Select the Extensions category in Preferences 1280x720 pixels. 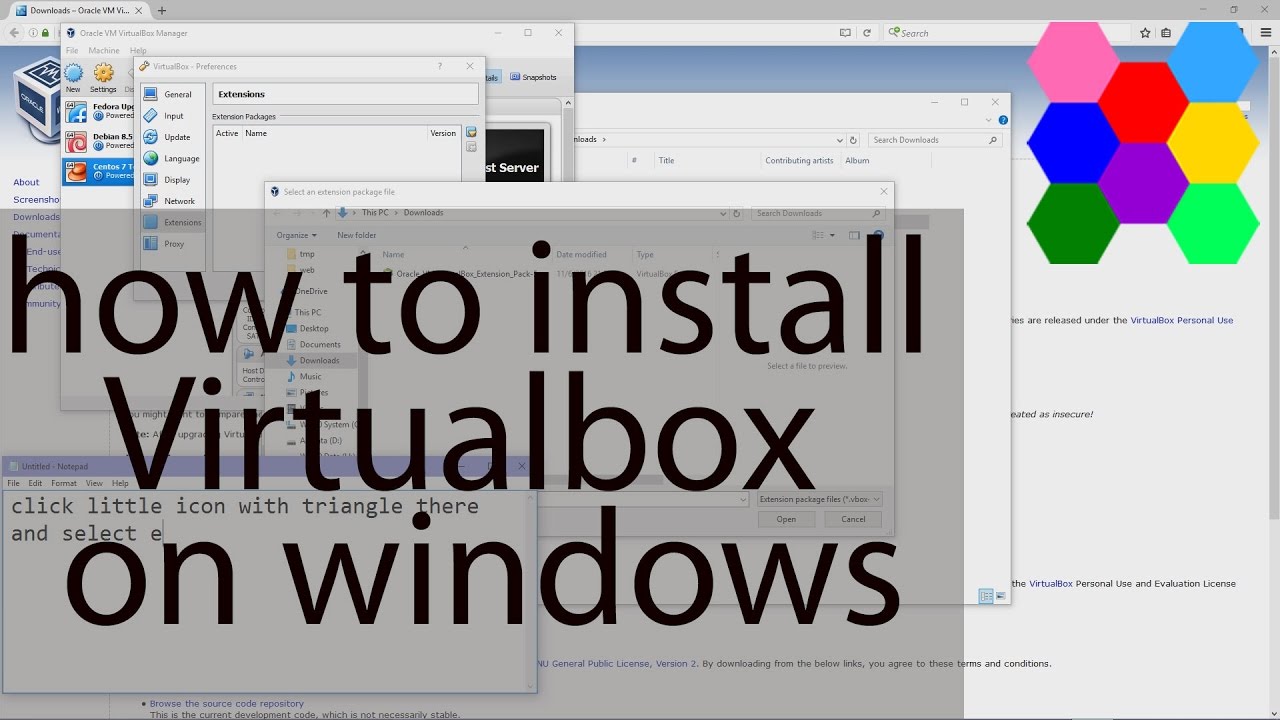tap(172, 222)
